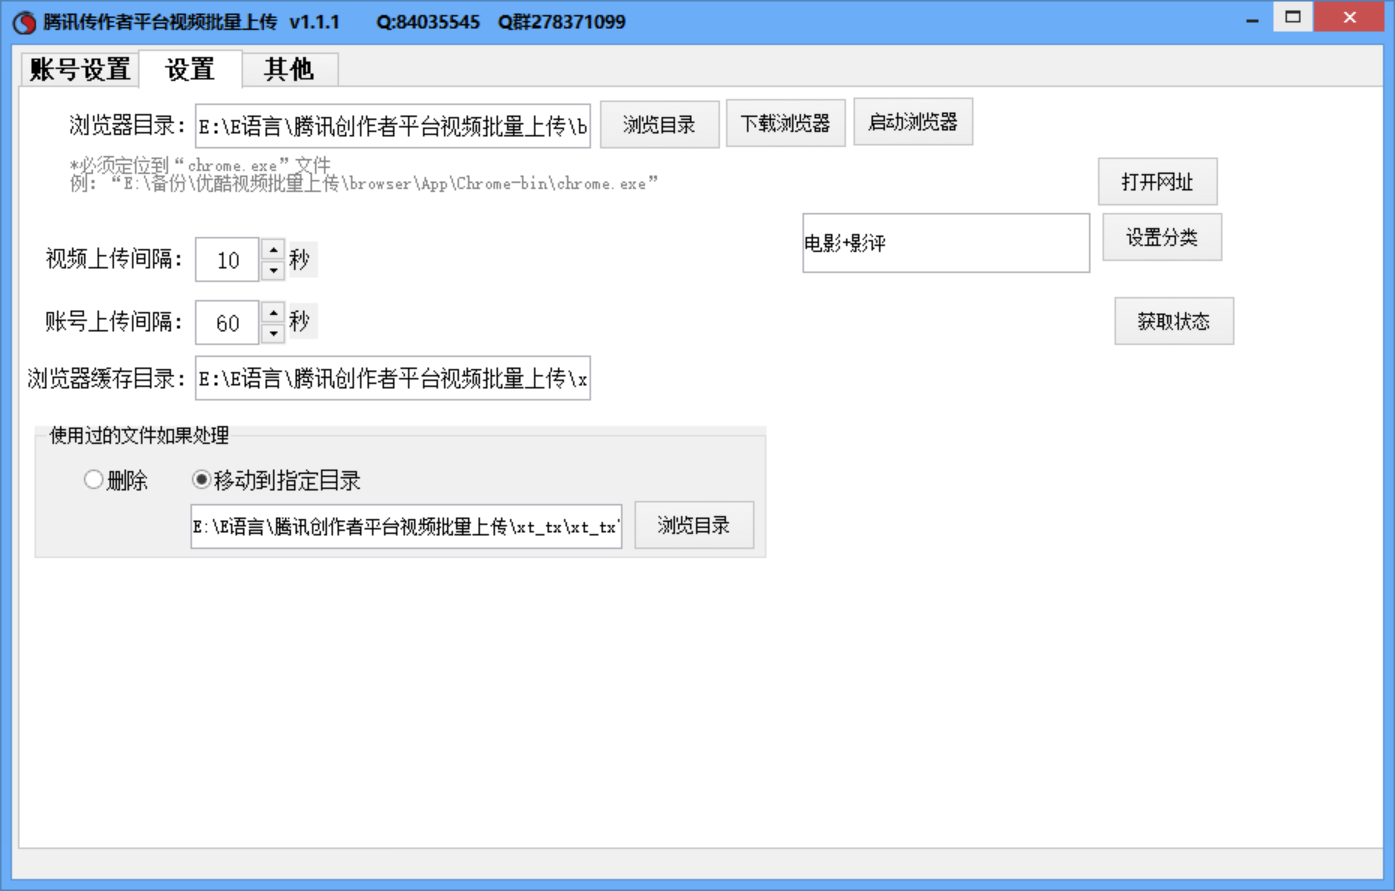1395x891 pixels.
Task: Click 浏览目录 button next to browser path
Action: point(659,125)
